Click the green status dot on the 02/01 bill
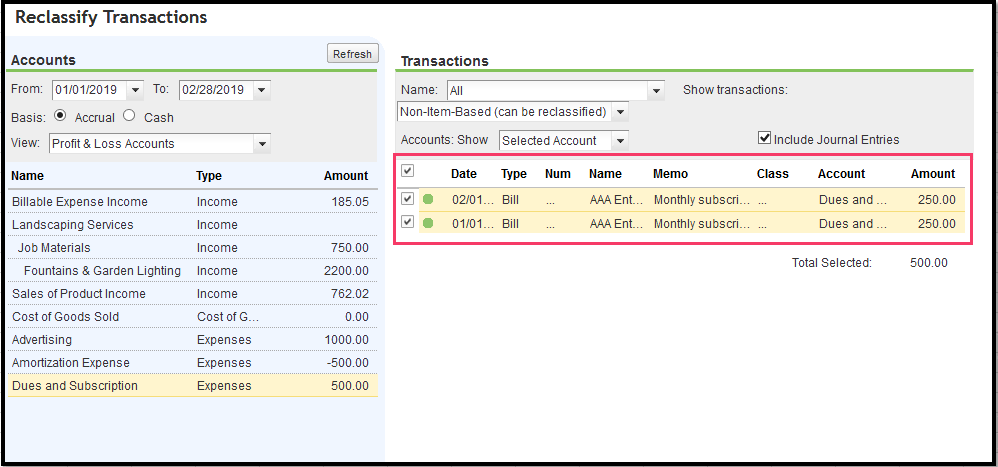Image resolution: width=998 pixels, height=467 pixels. click(x=429, y=199)
